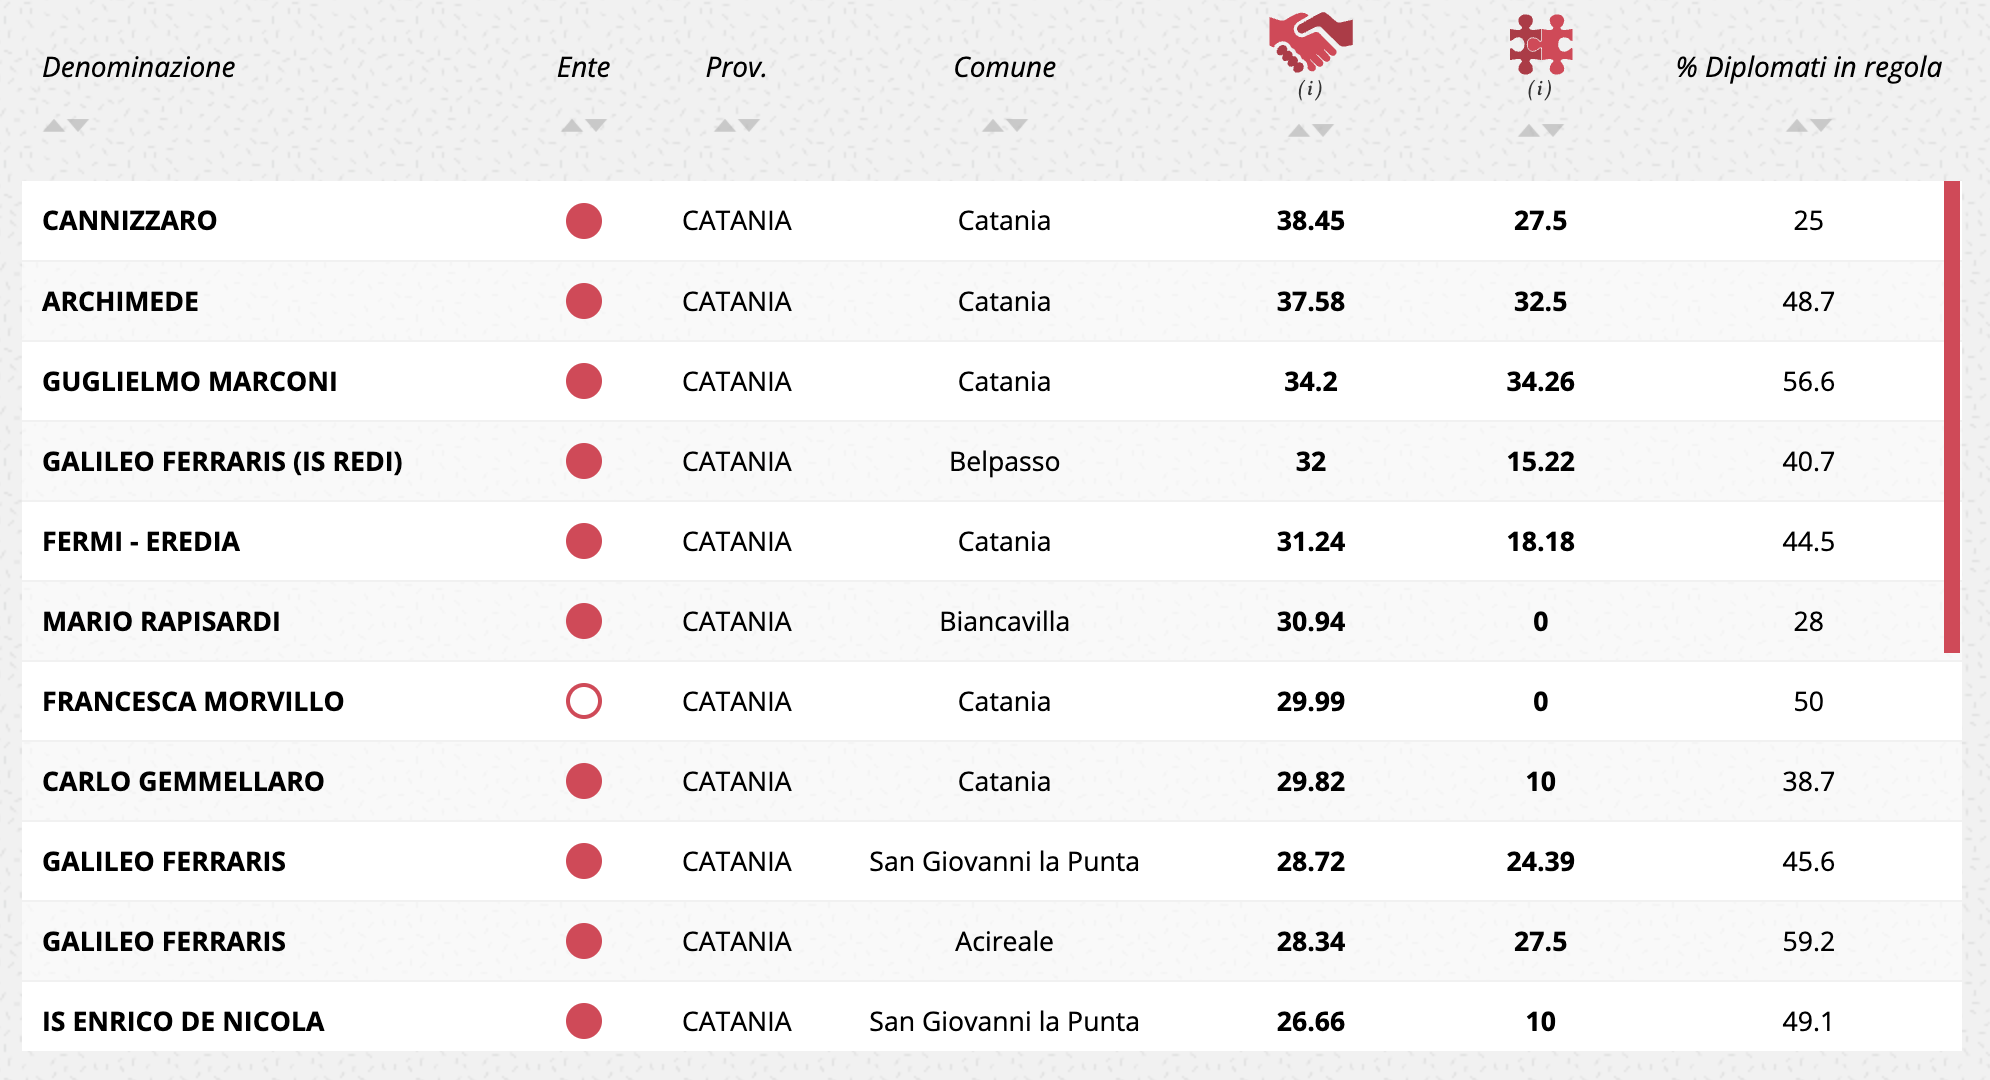Open info (i) under handshake icon

(1310, 89)
